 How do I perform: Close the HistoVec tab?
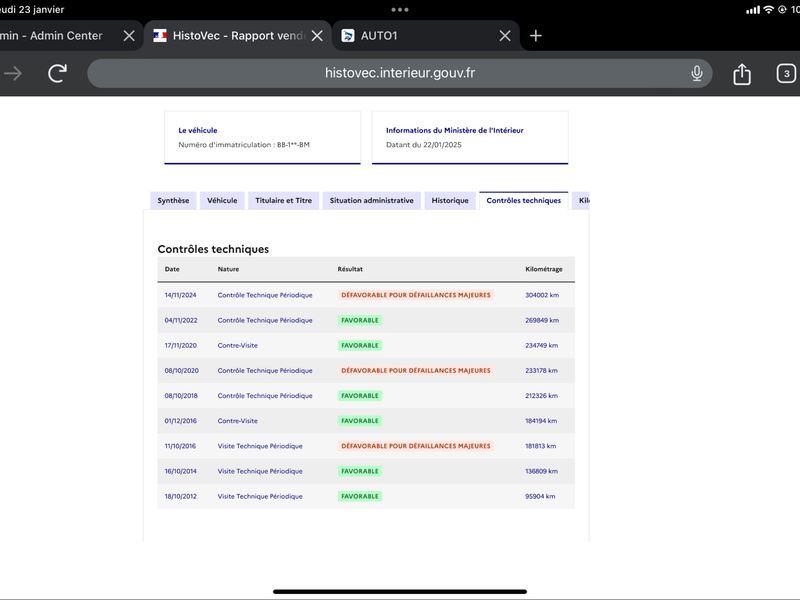[x=317, y=36]
